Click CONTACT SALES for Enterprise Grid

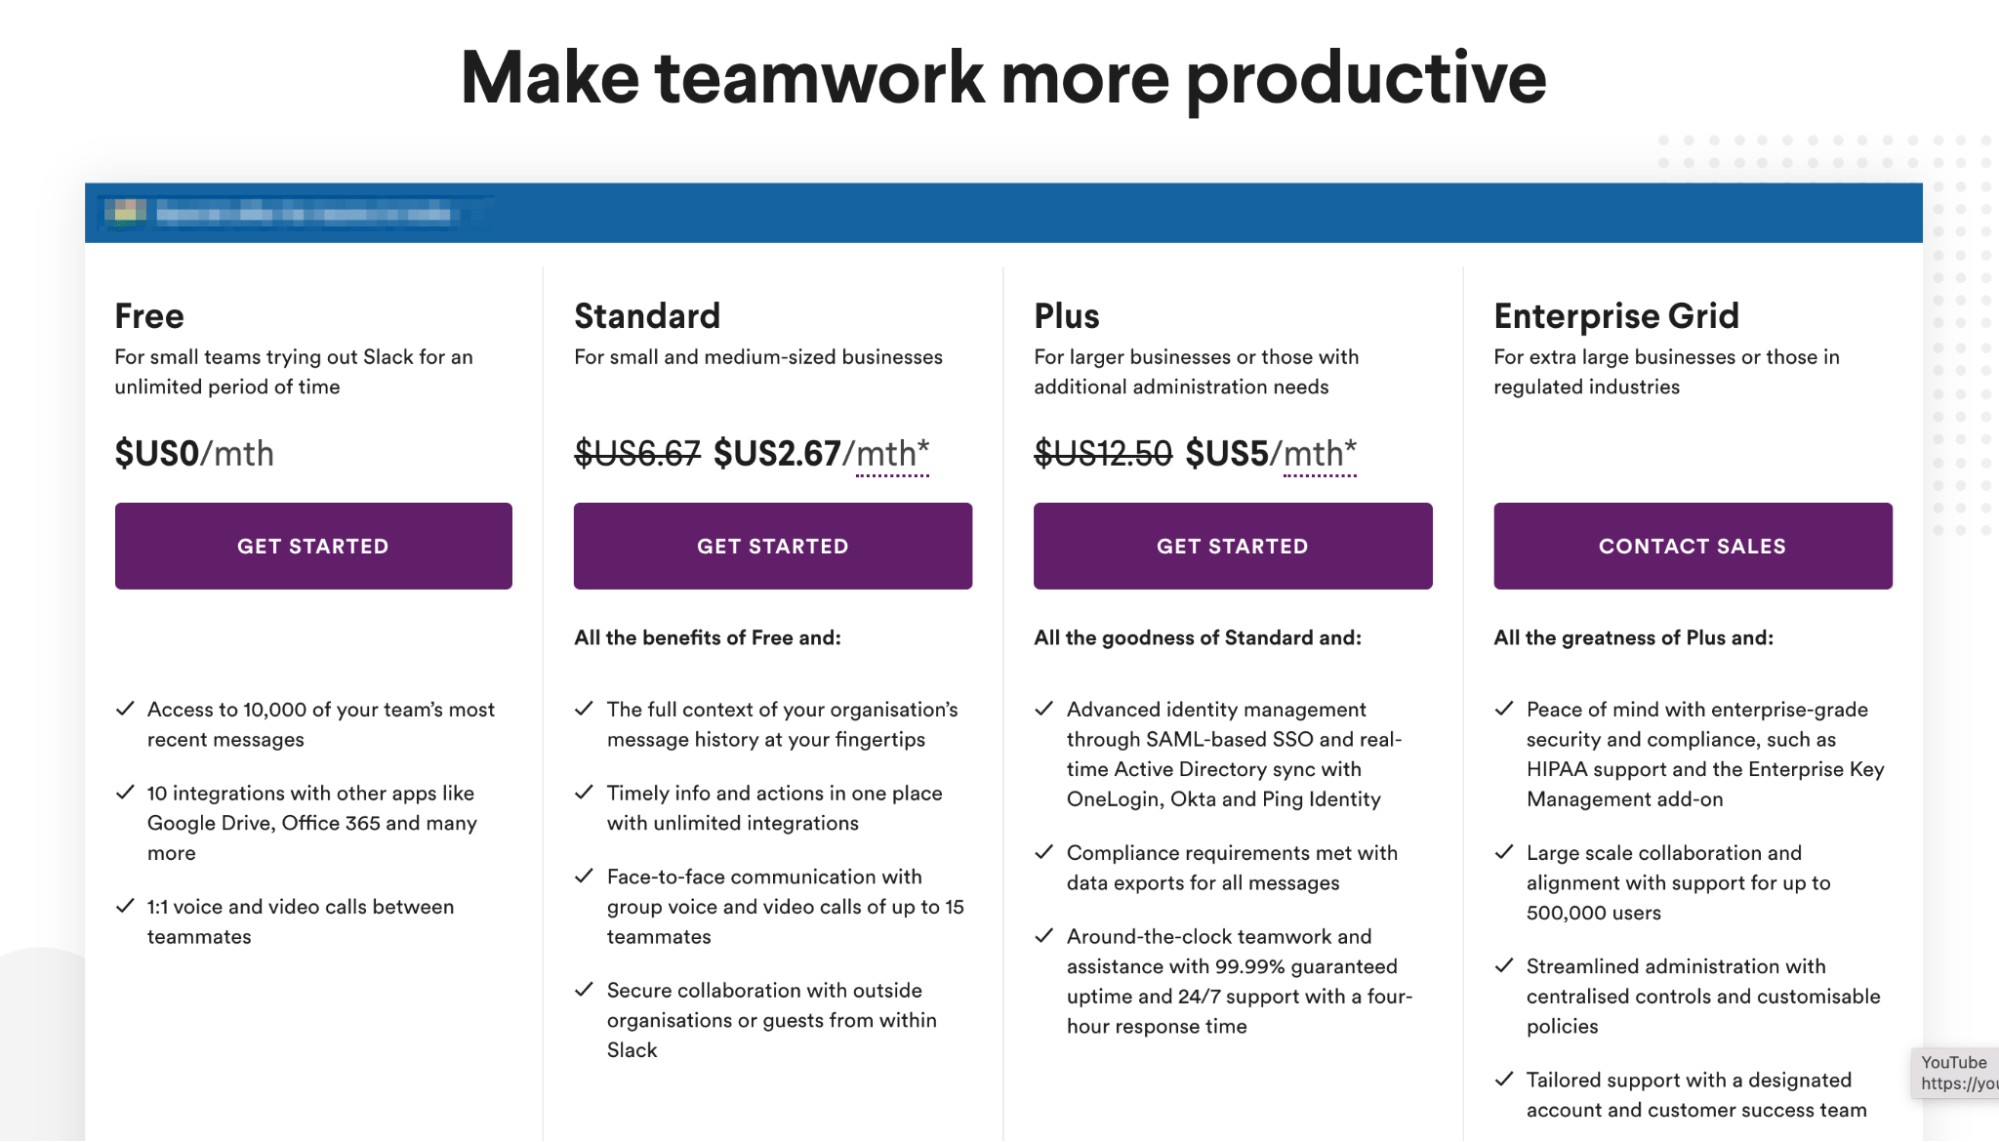tap(1691, 545)
